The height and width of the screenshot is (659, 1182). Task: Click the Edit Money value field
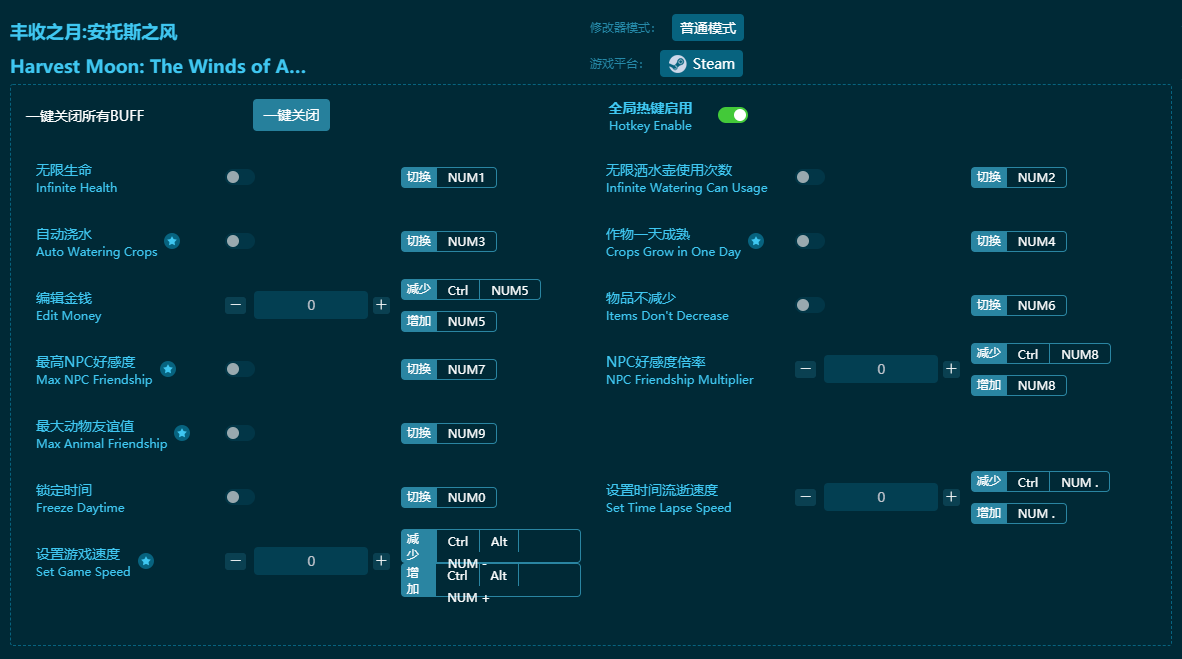(311, 305)
